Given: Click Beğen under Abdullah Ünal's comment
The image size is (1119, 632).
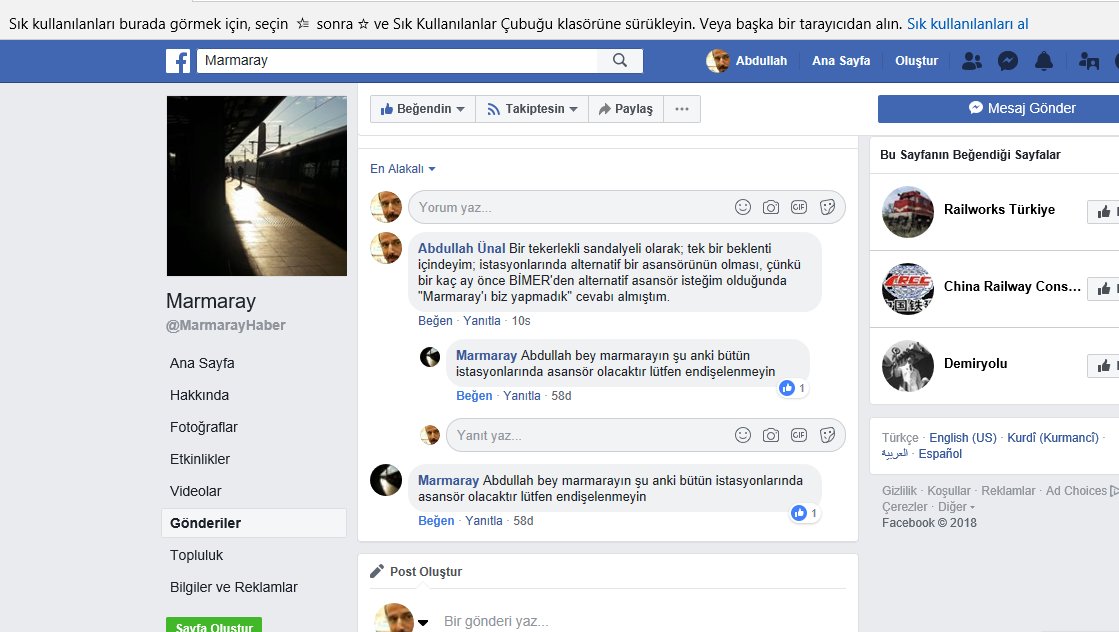Looking at the screenshot, I should tap(435, 321).
